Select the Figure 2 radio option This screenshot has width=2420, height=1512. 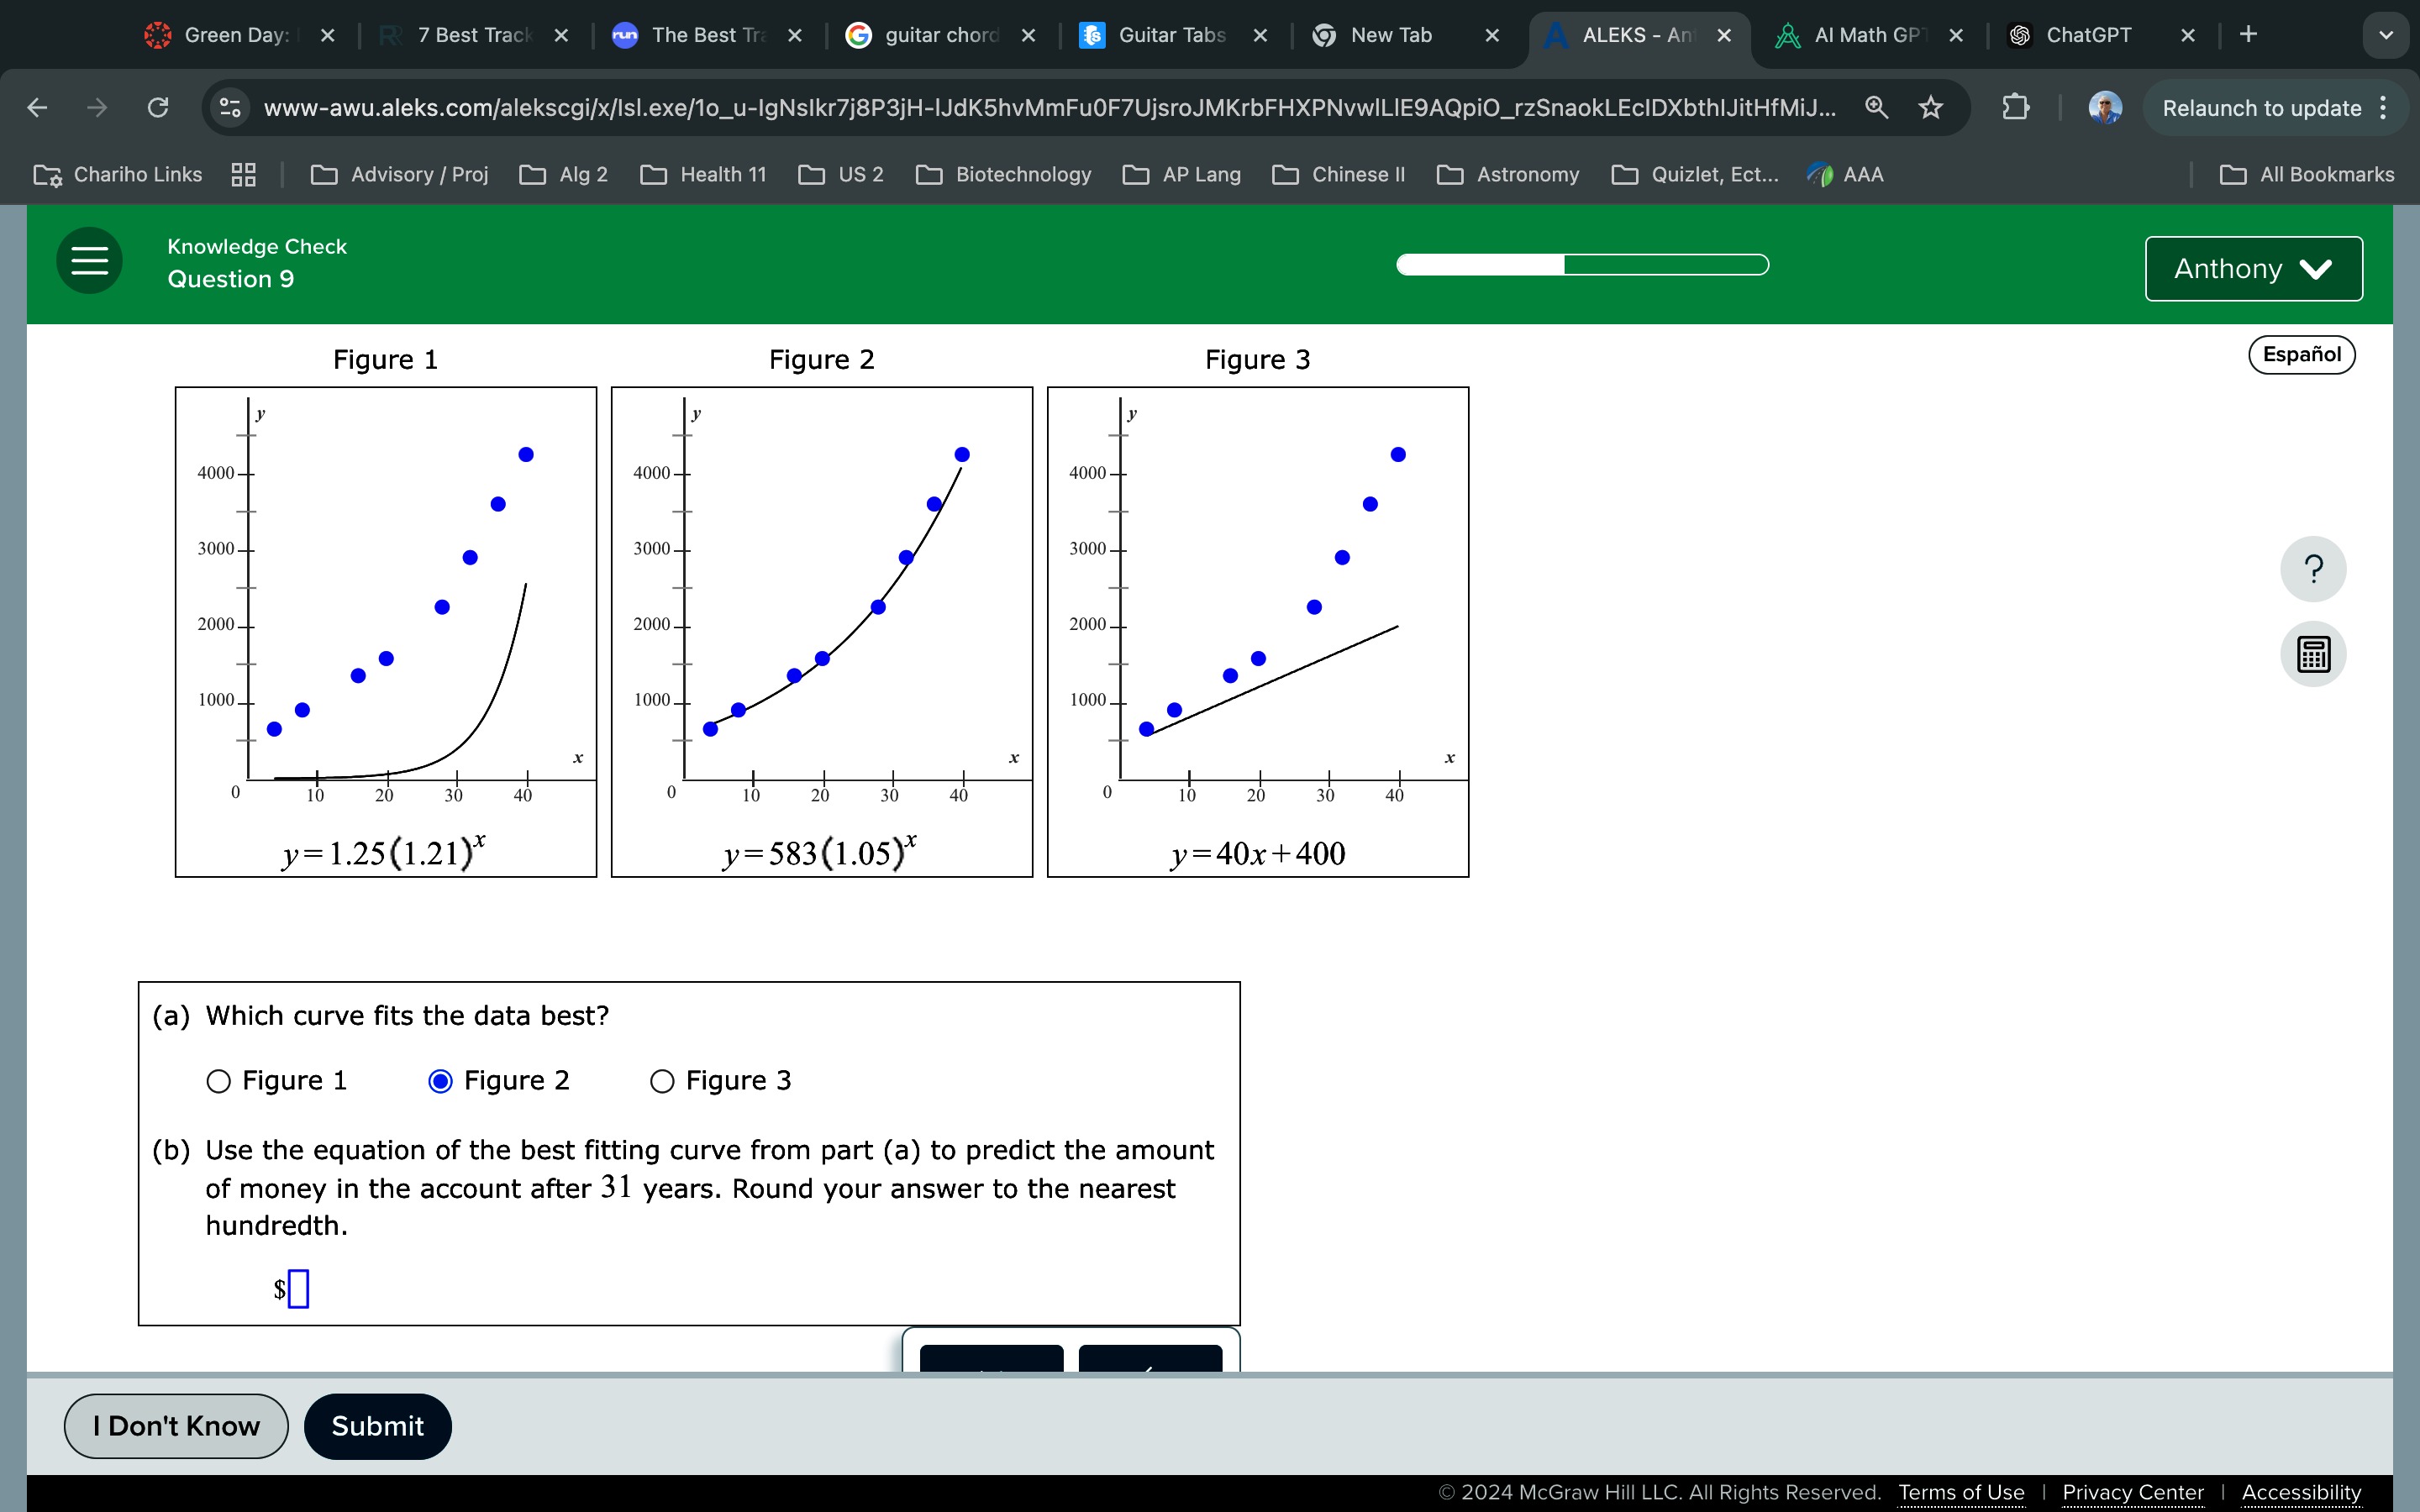(x=440, y=1081)
